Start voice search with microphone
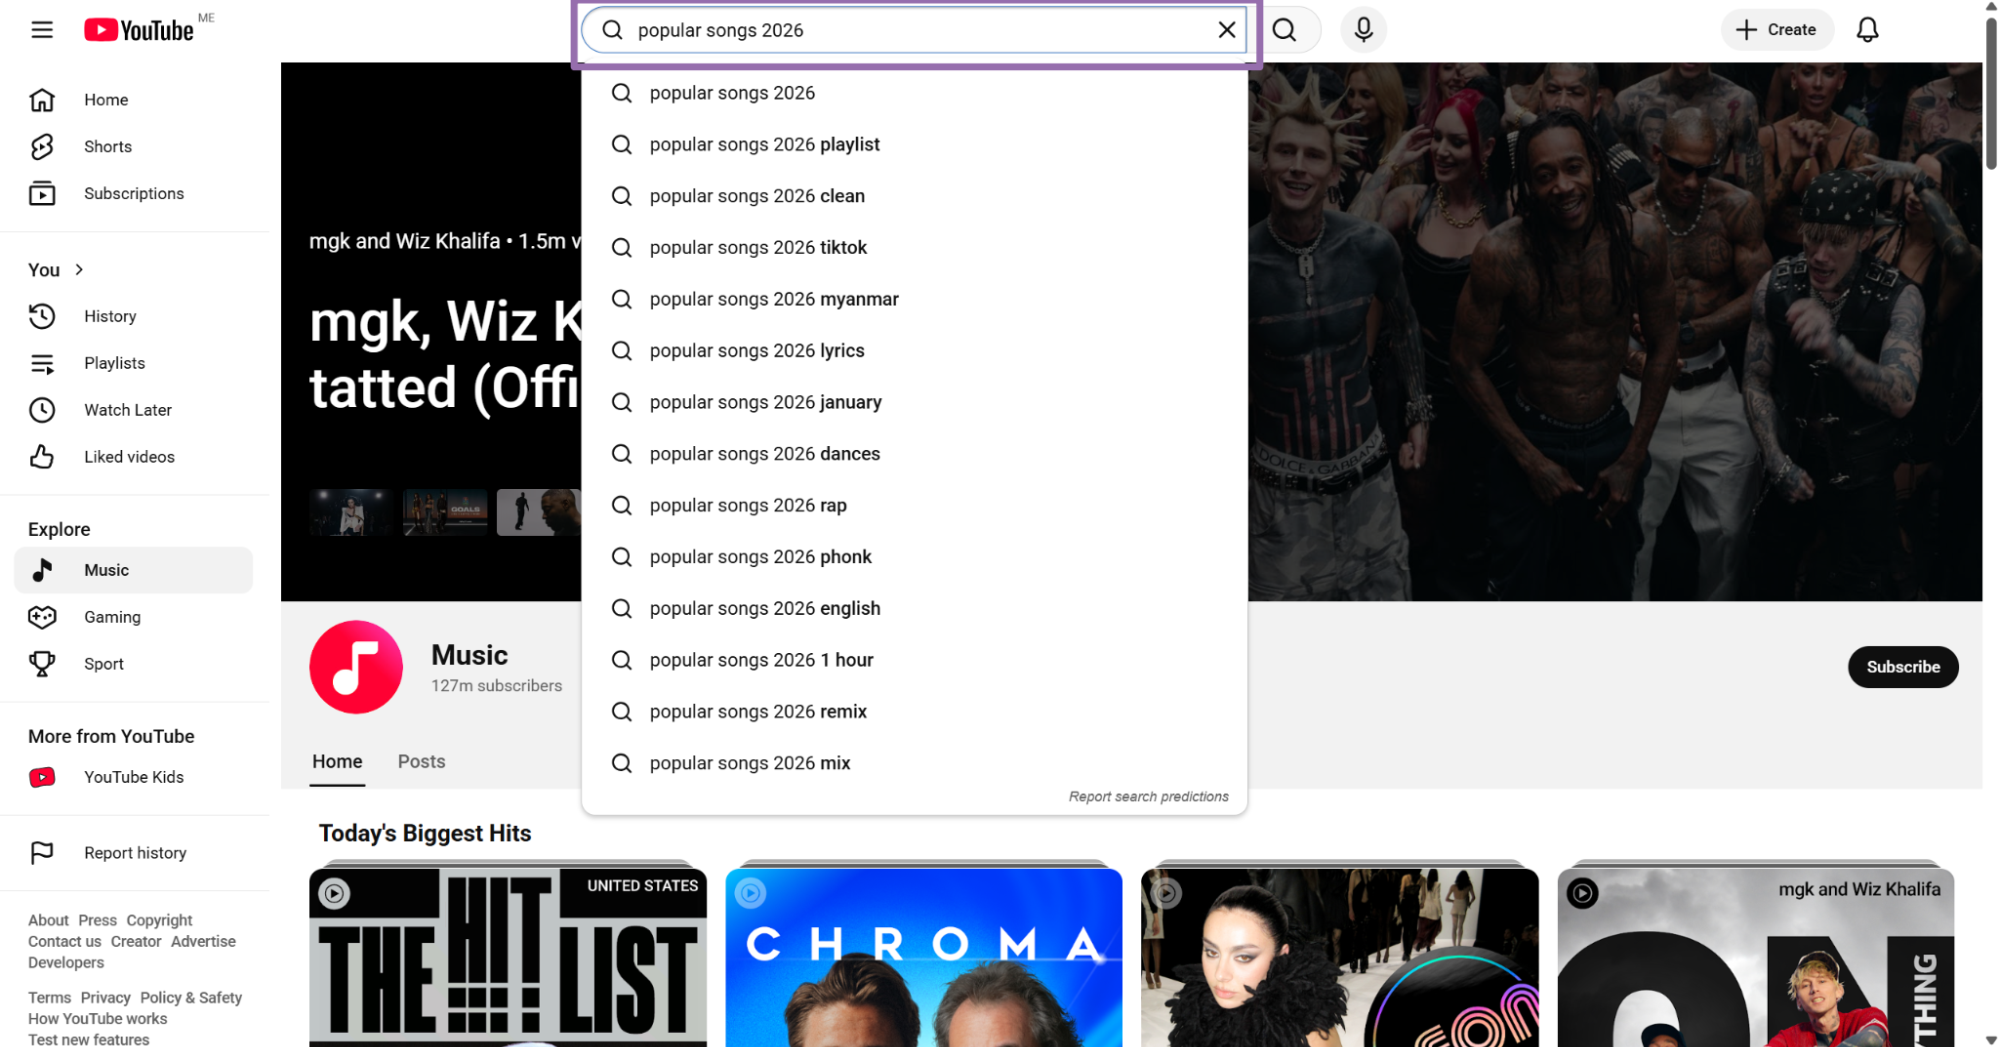Viewport: 1999px width, 1048px height. (x=1363, y=30)
